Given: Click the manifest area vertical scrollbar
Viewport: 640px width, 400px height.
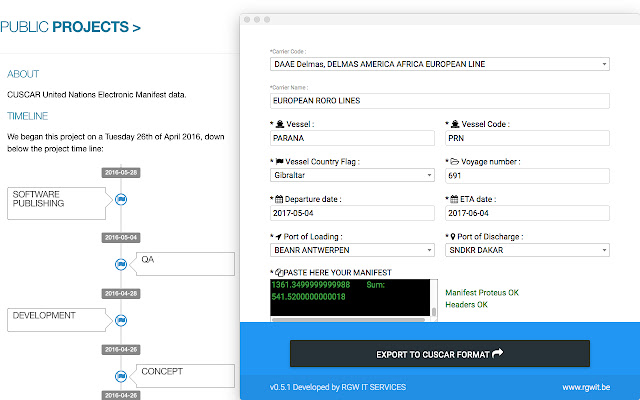Looking at the screenshot, I should click(x=433, y=312).
